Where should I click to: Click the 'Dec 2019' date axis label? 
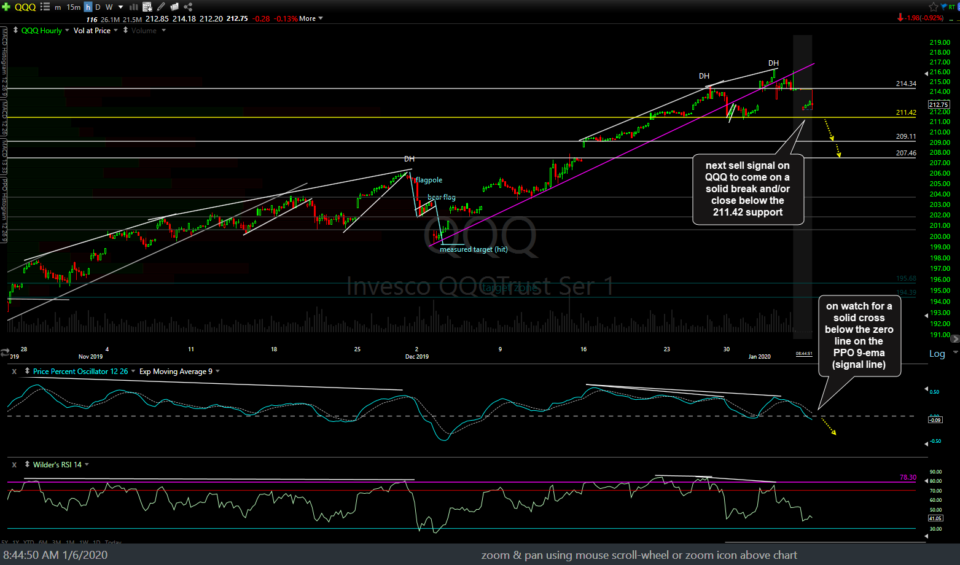click(417, 357)
